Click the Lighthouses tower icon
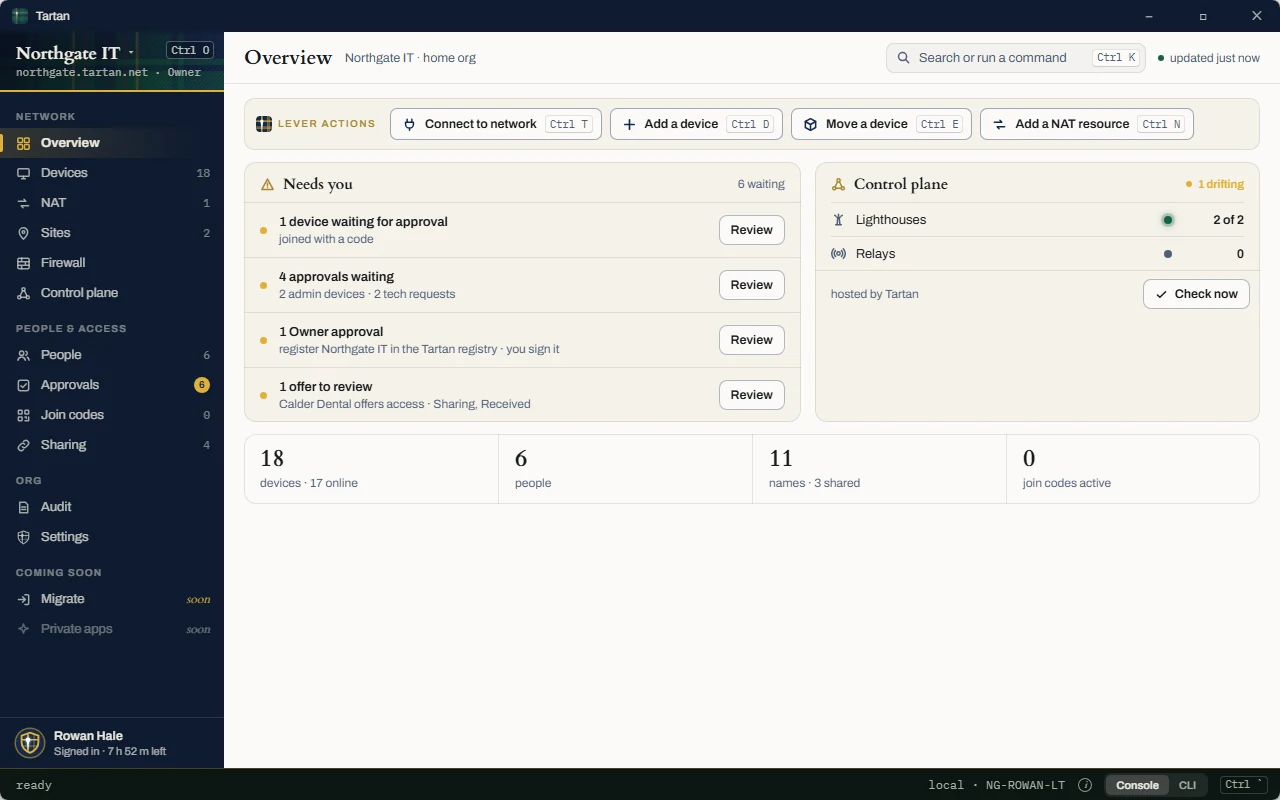The height and width of the screenshot is (800, 1280). (x=838, y=220)
